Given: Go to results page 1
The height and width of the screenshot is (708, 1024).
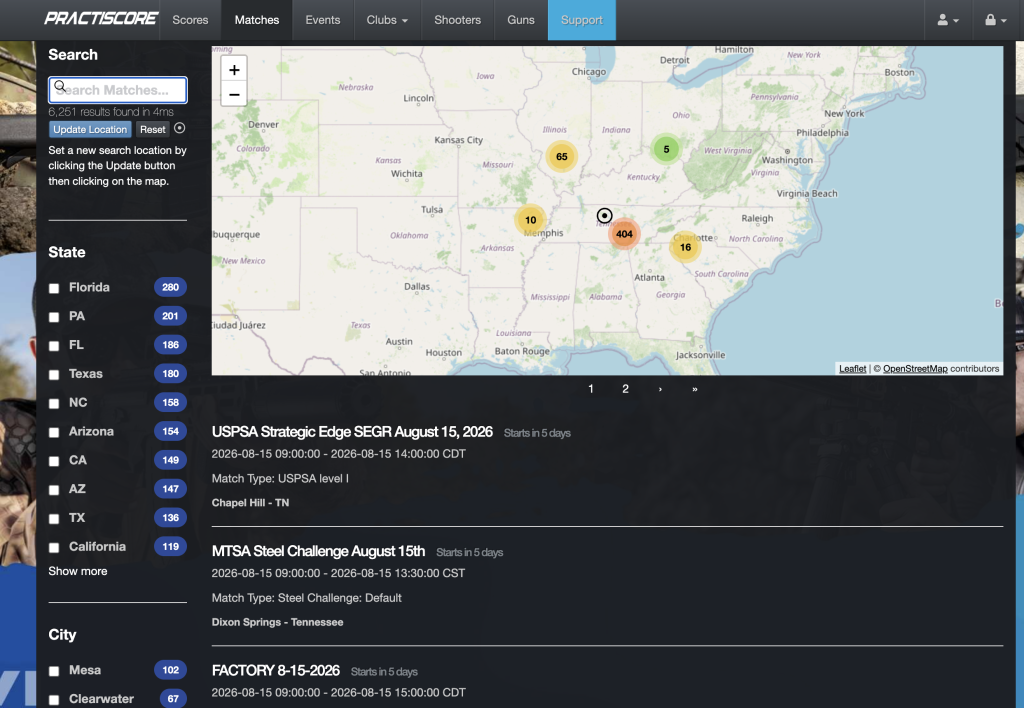Looking at the screenshot, I should point(590,389).
